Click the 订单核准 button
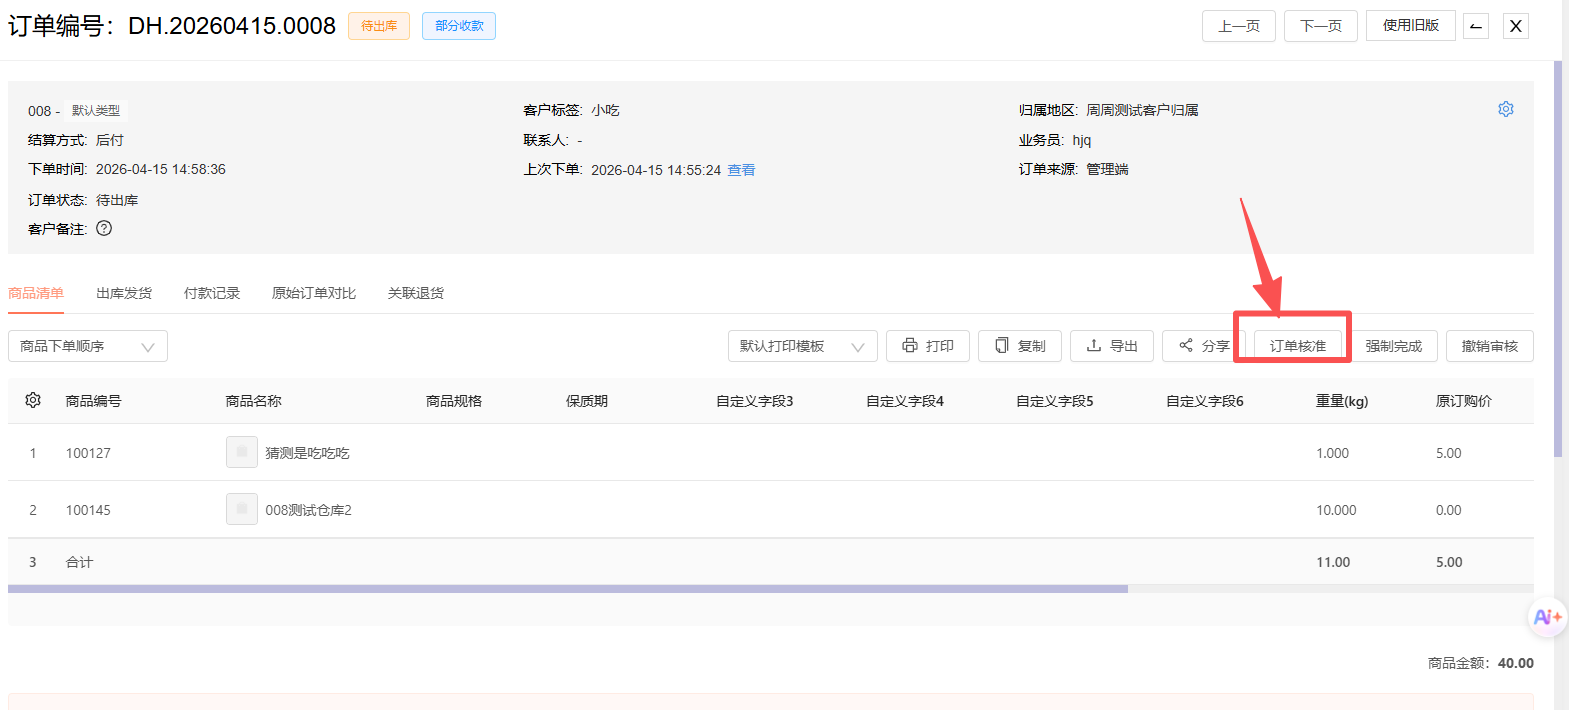 (x=1298, y=346)
